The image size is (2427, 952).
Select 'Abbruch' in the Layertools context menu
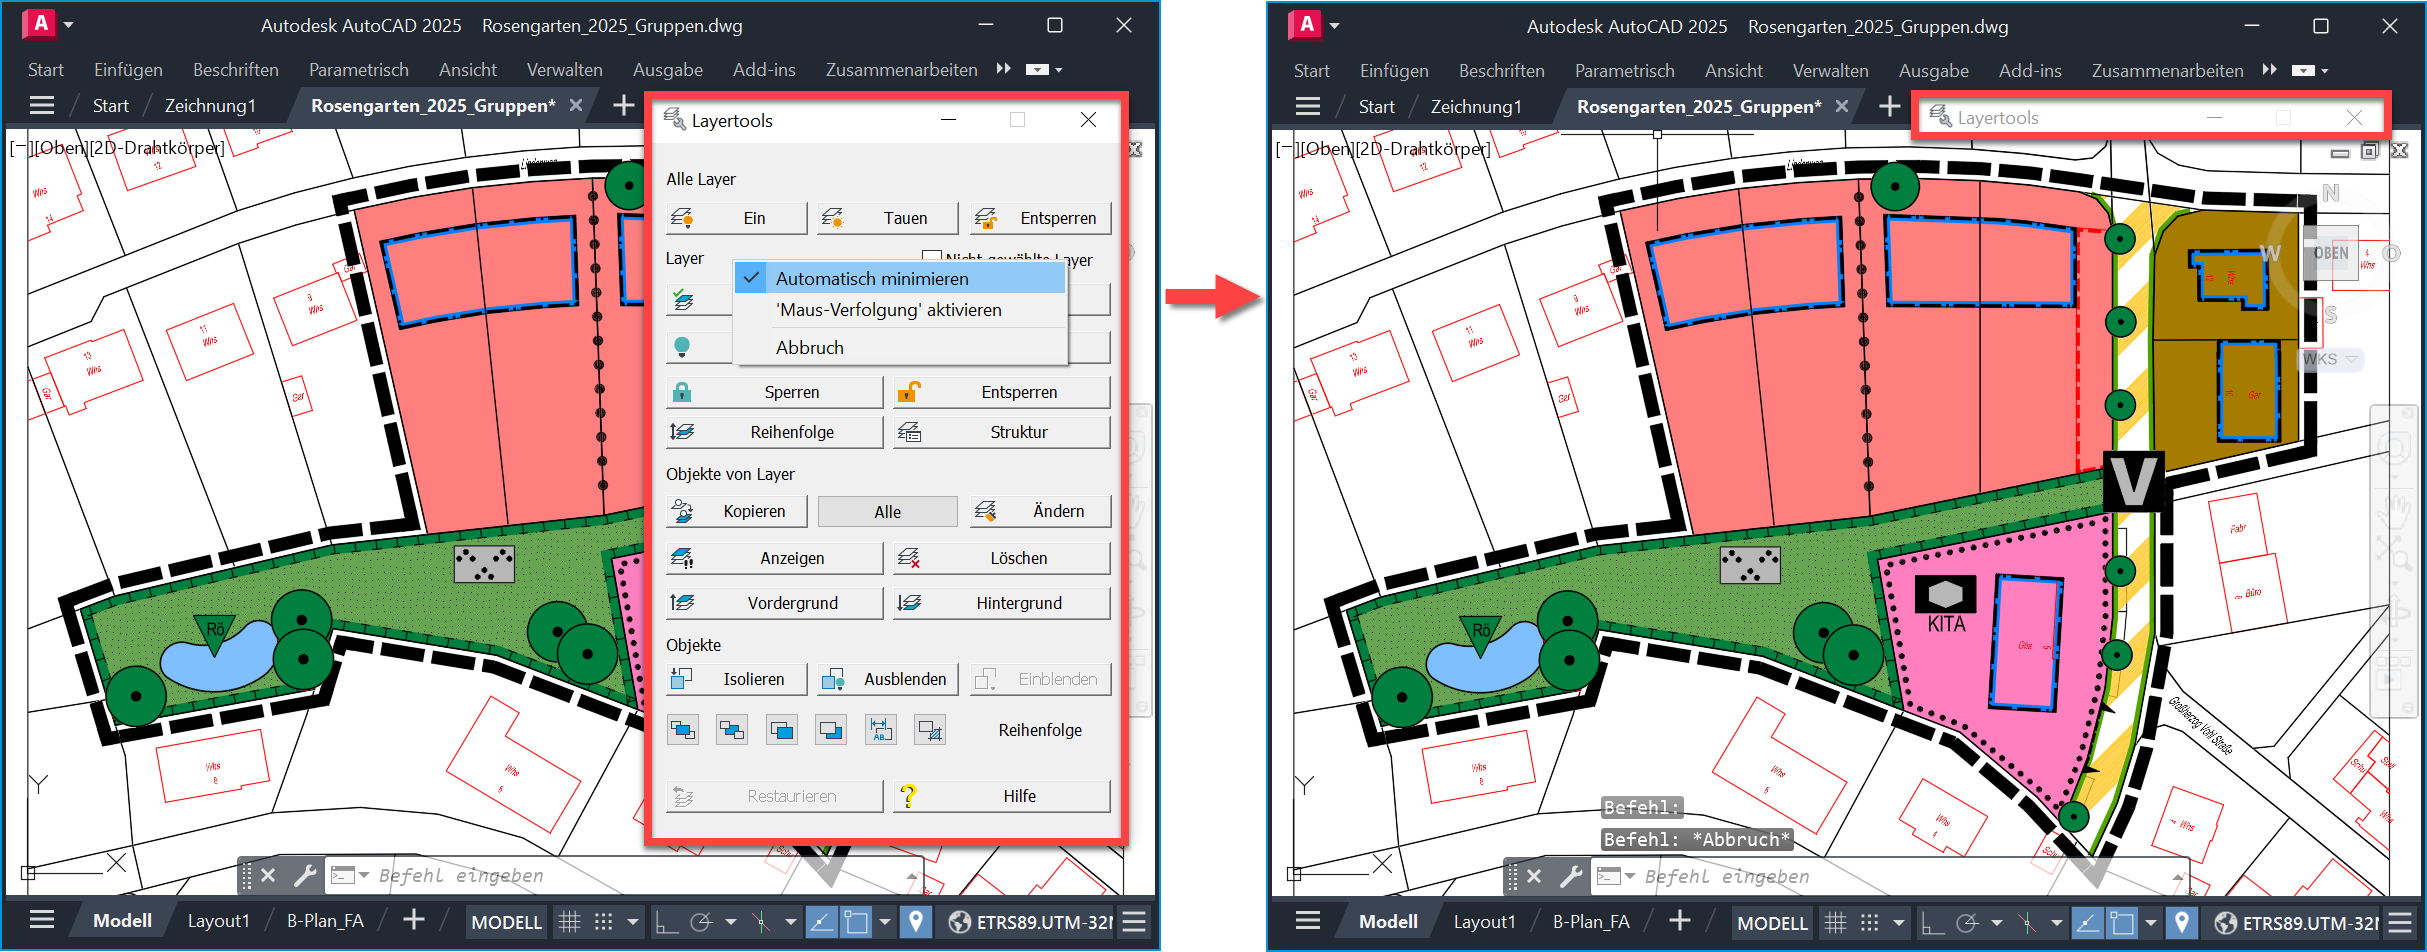[810, 347]
